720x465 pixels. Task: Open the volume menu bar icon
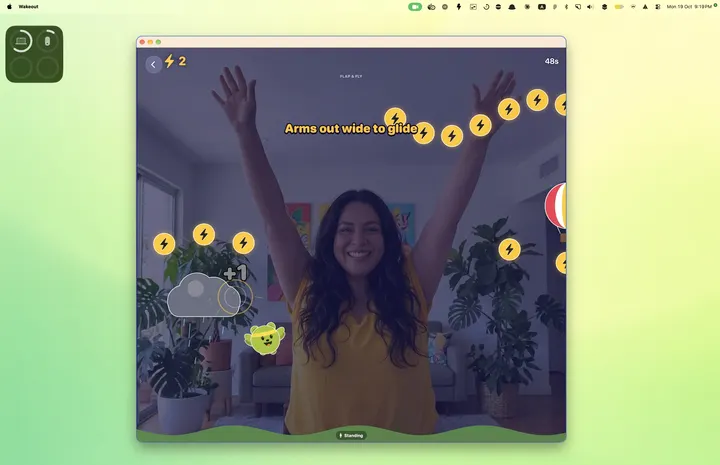(591, 7)
